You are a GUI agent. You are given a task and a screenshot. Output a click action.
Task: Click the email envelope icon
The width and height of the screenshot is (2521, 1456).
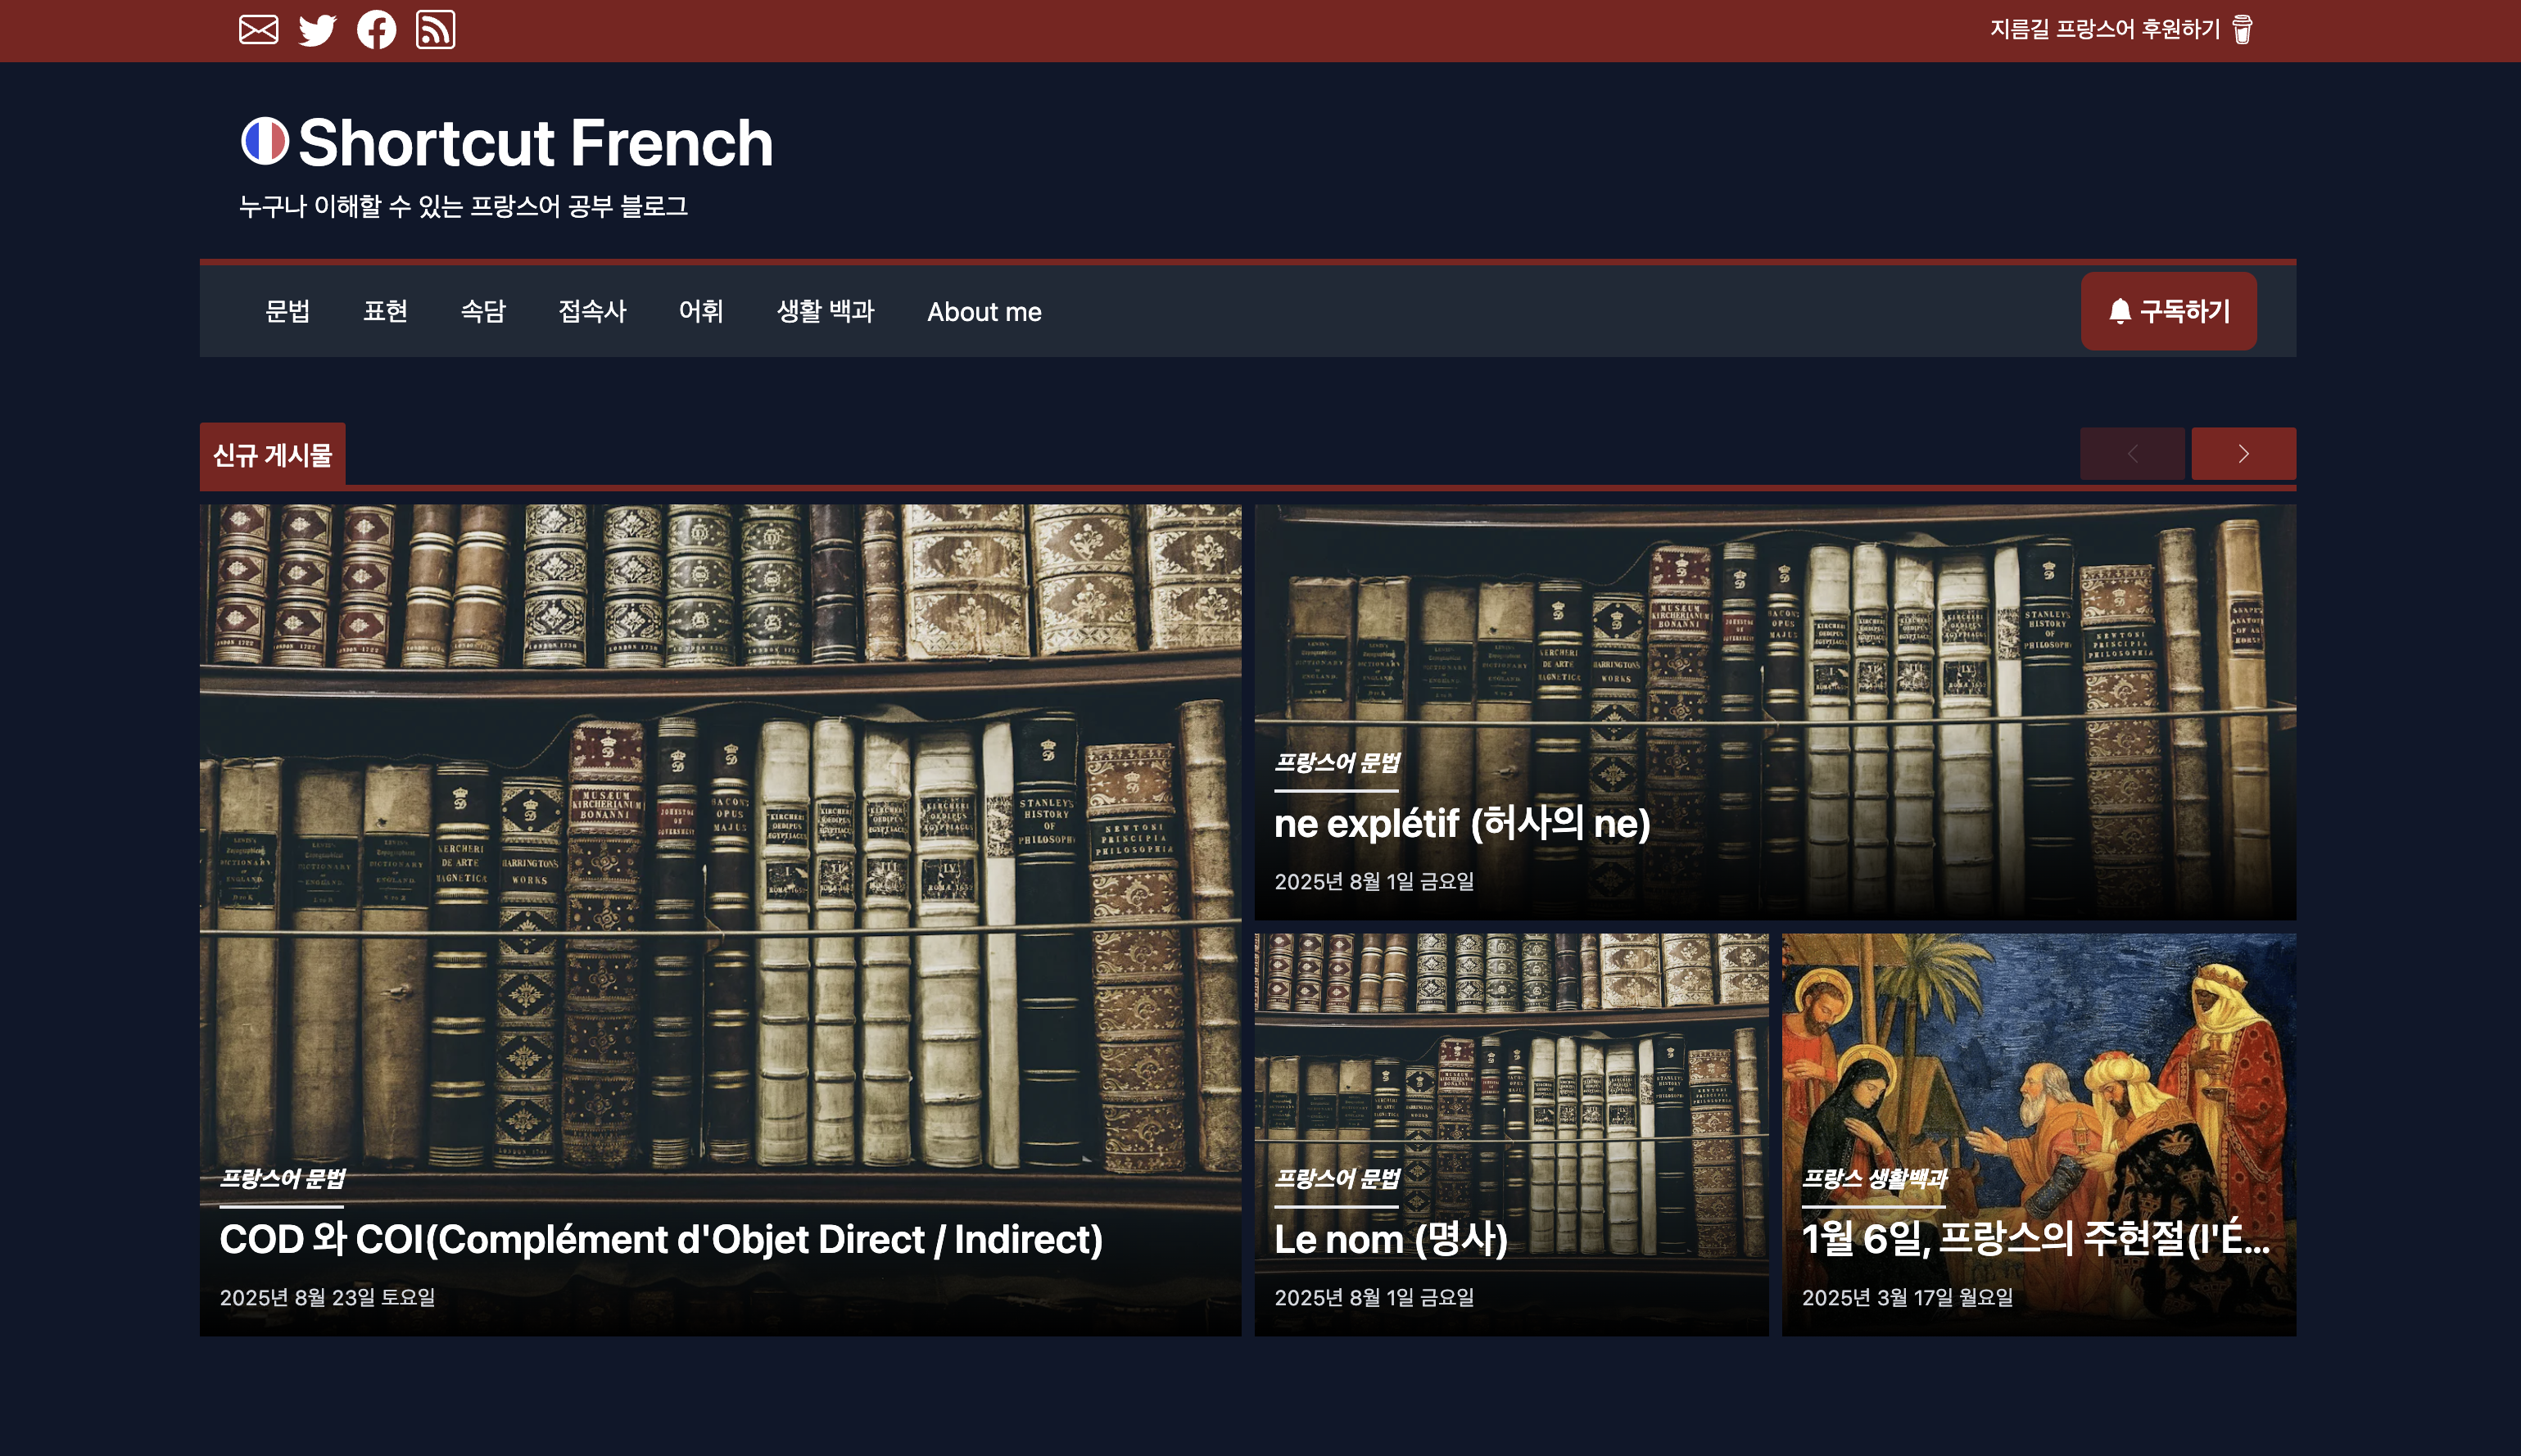click(x=258, y=30)
